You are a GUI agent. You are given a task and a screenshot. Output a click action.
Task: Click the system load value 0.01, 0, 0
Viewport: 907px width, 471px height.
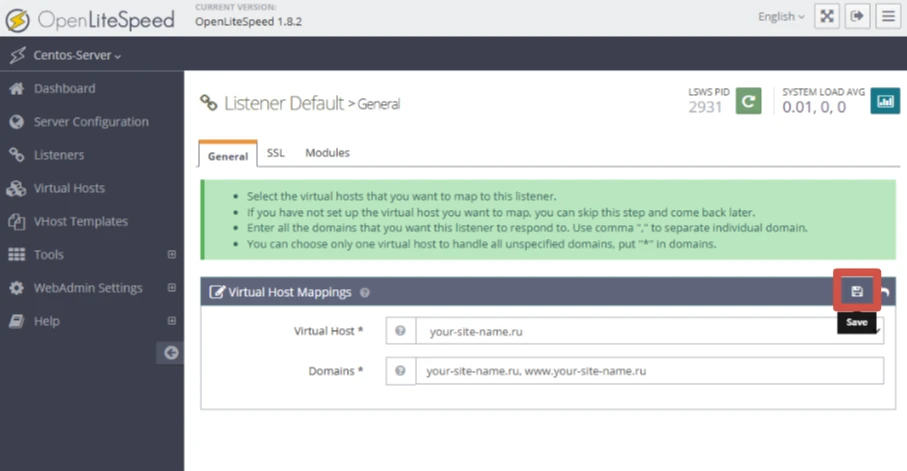click(814, 107)
